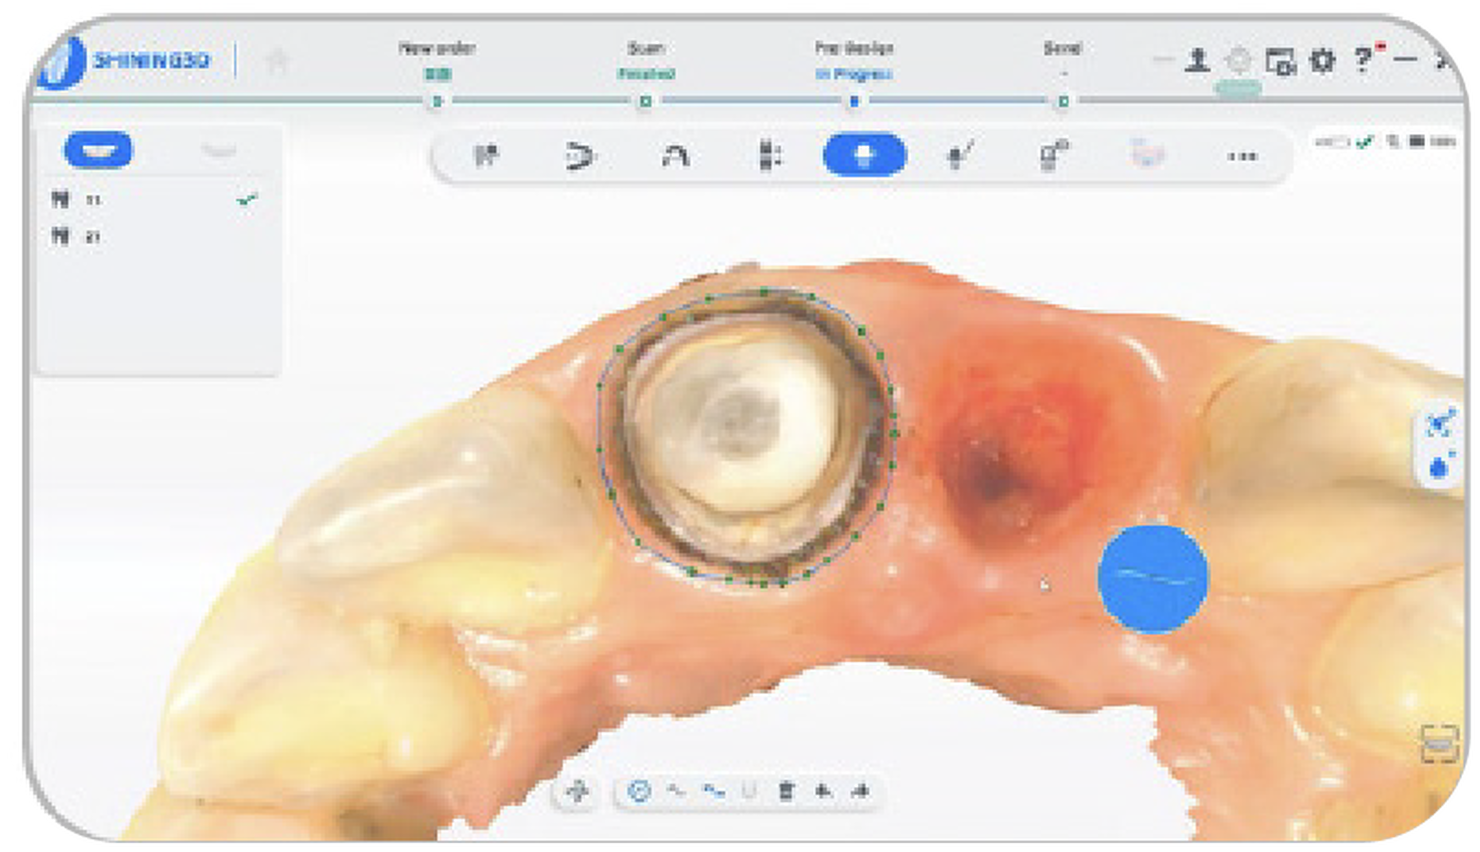Open the settings gear icon
Viewport: 1480px width, 852px height.
(1322, 61)
